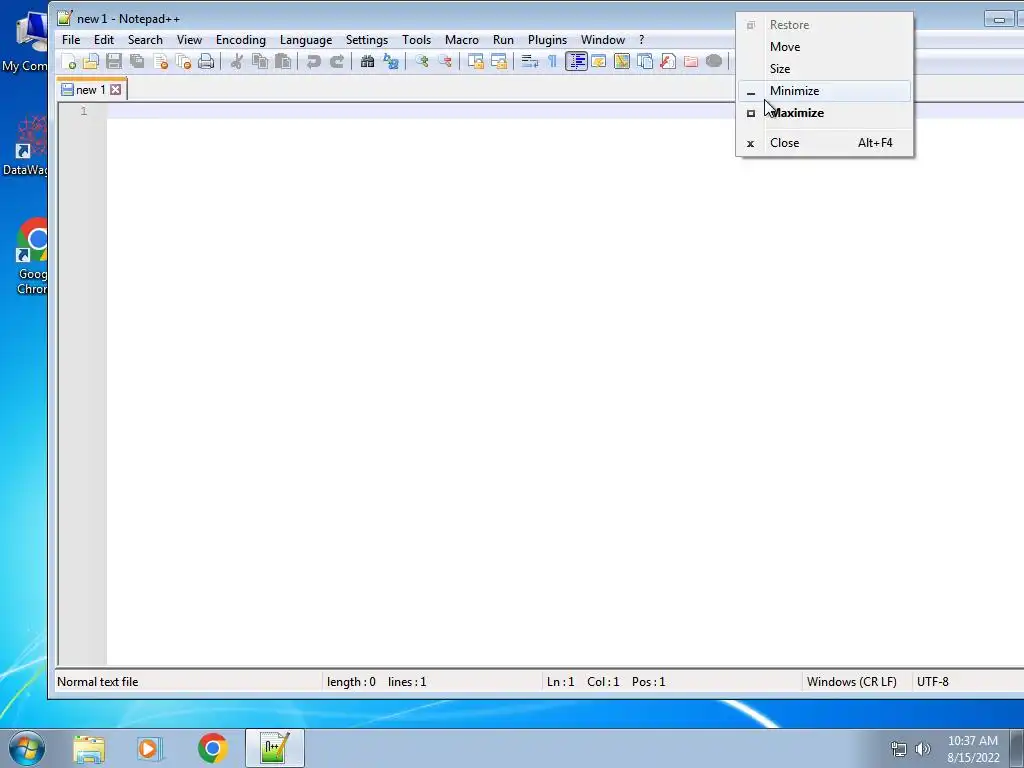Save the current file via toolbar

114,61
